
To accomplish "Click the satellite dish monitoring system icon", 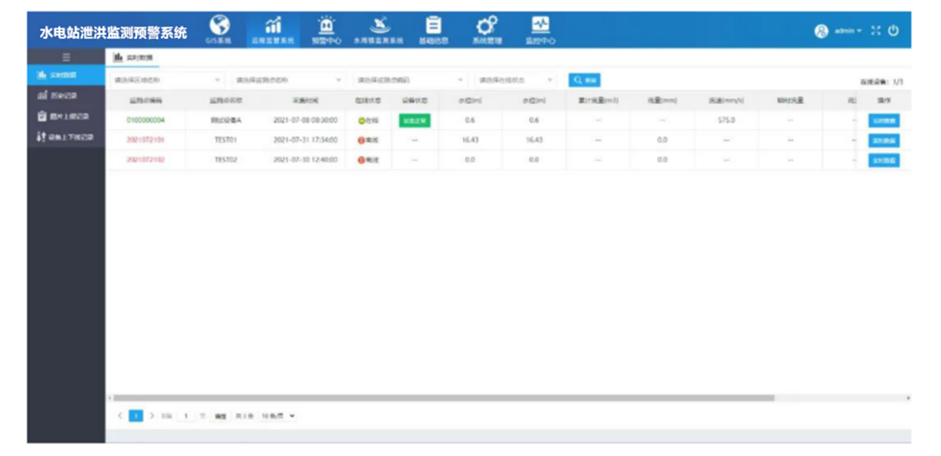I will pos(378,26).
